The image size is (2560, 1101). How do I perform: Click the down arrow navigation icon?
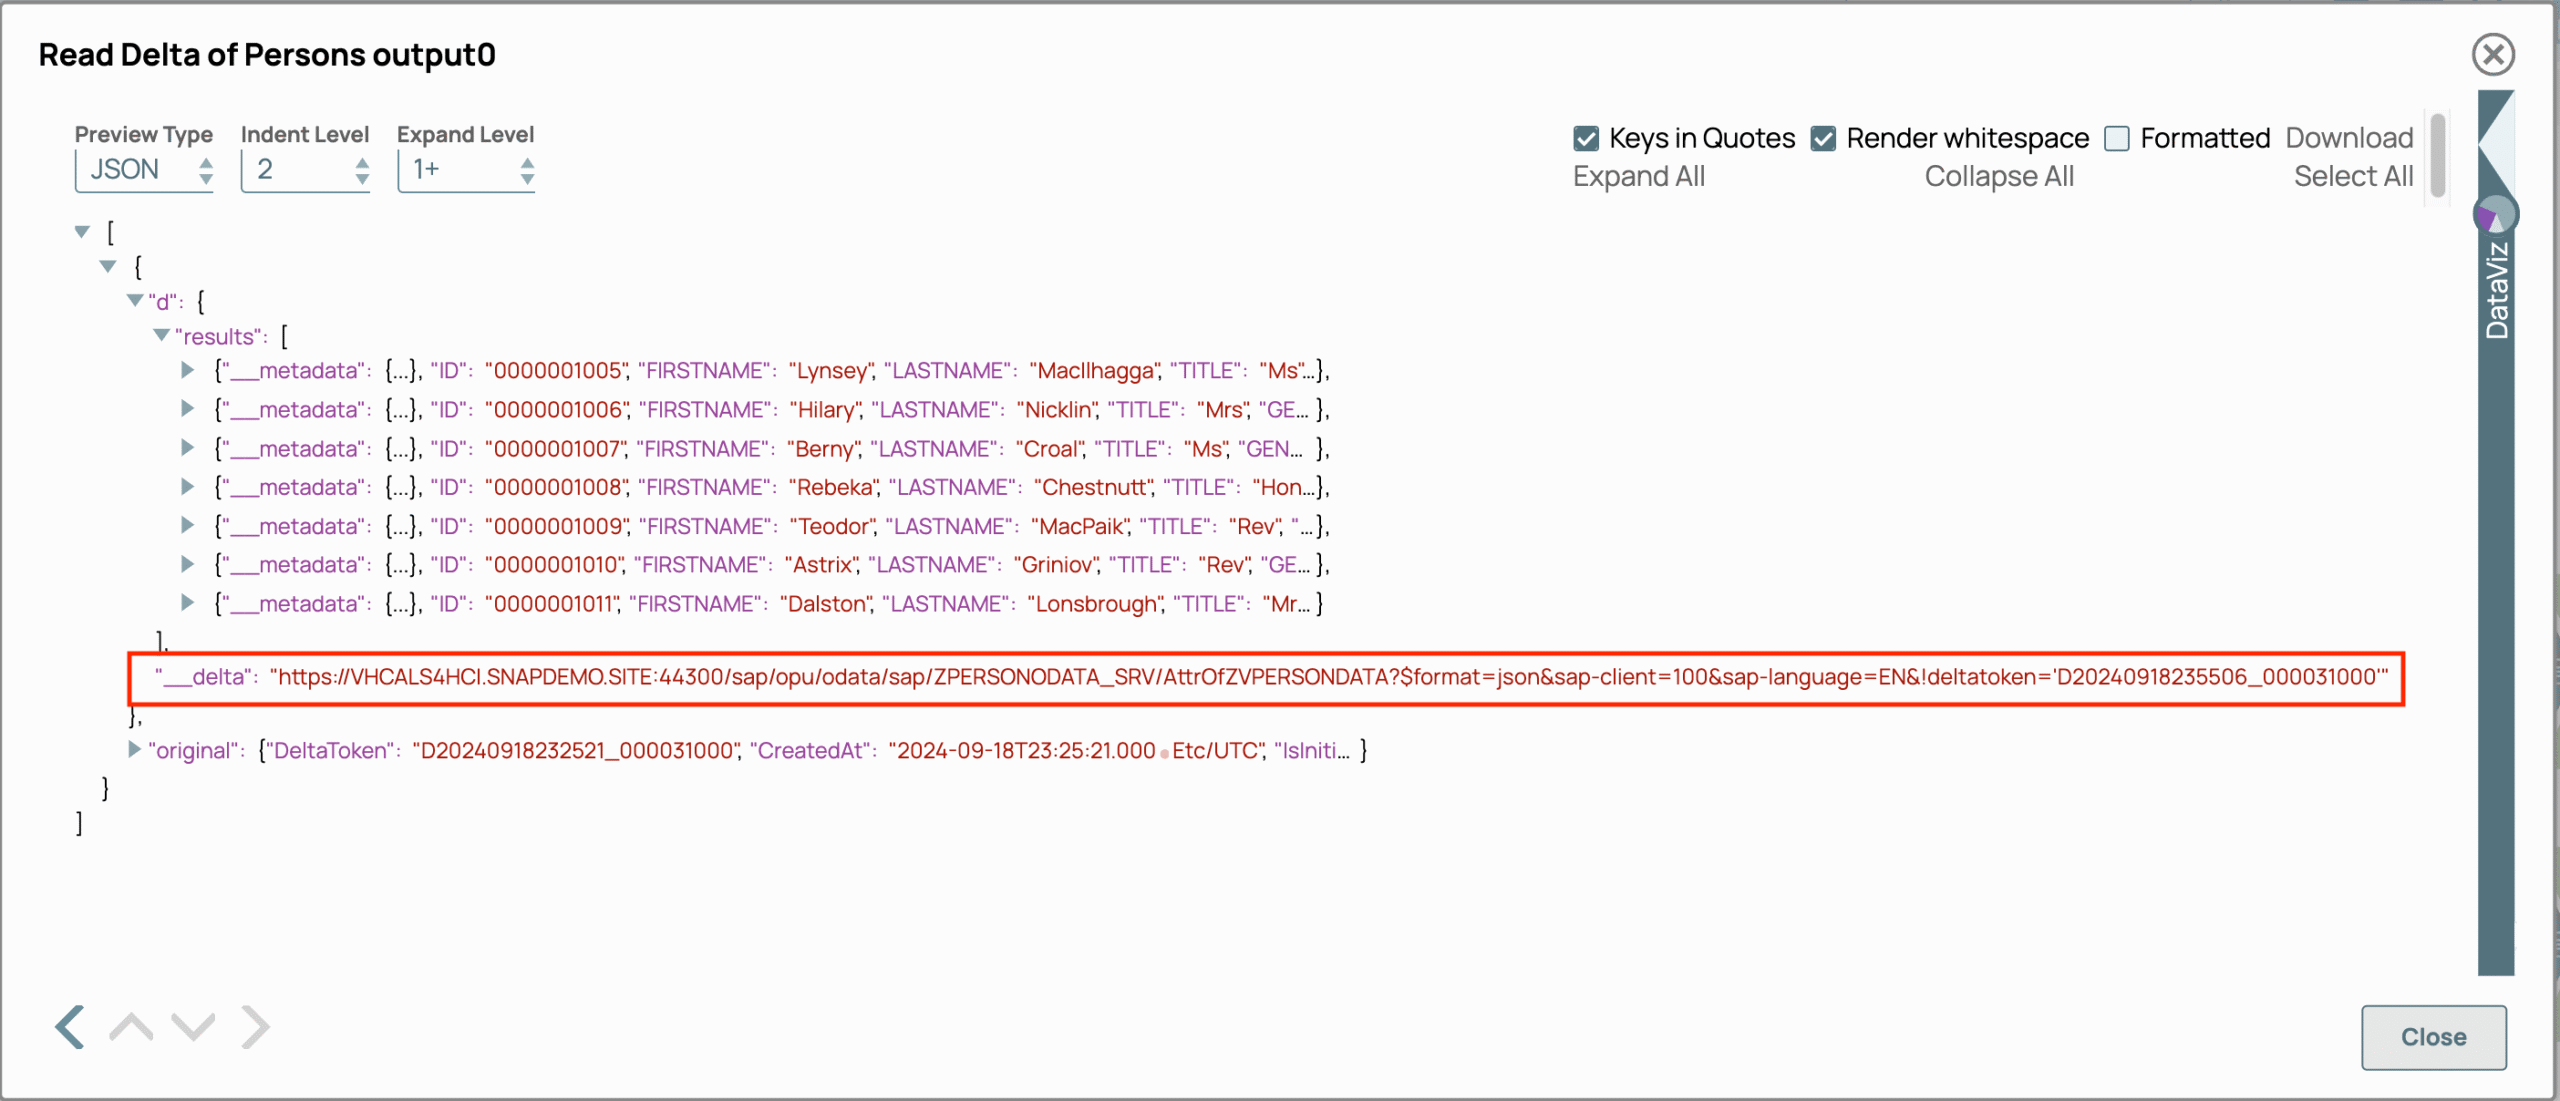point(193,1027)
